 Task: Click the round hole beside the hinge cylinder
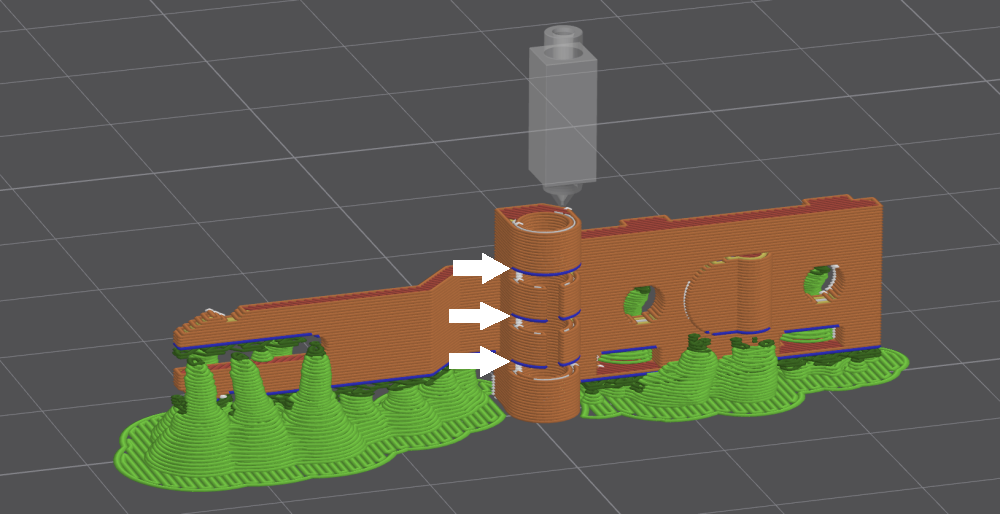click(x=642, y=305)
